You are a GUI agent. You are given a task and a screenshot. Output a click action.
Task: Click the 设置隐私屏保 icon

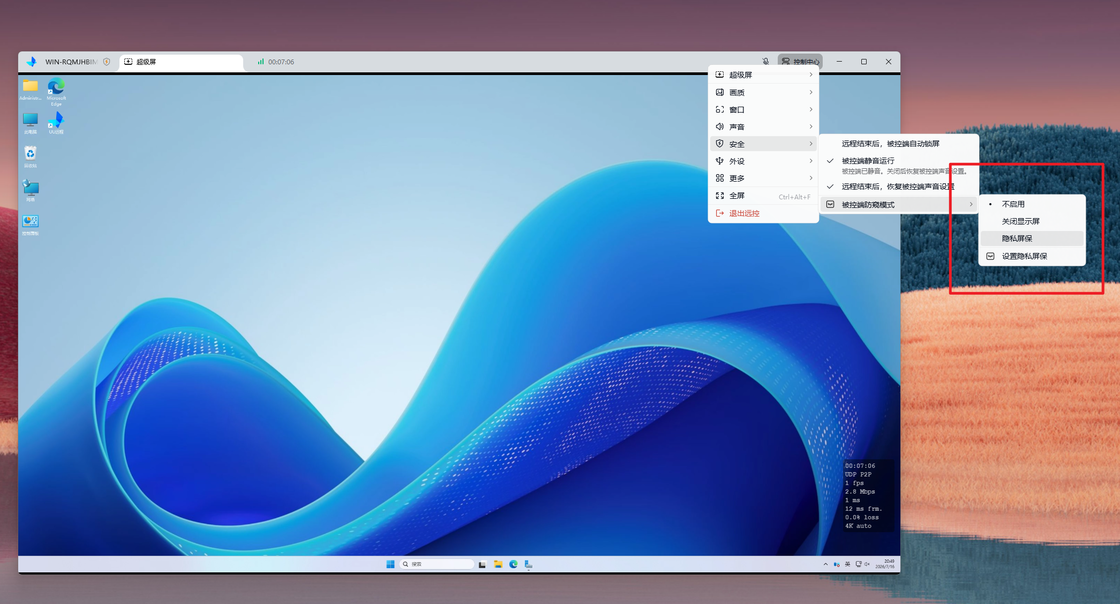990,256
